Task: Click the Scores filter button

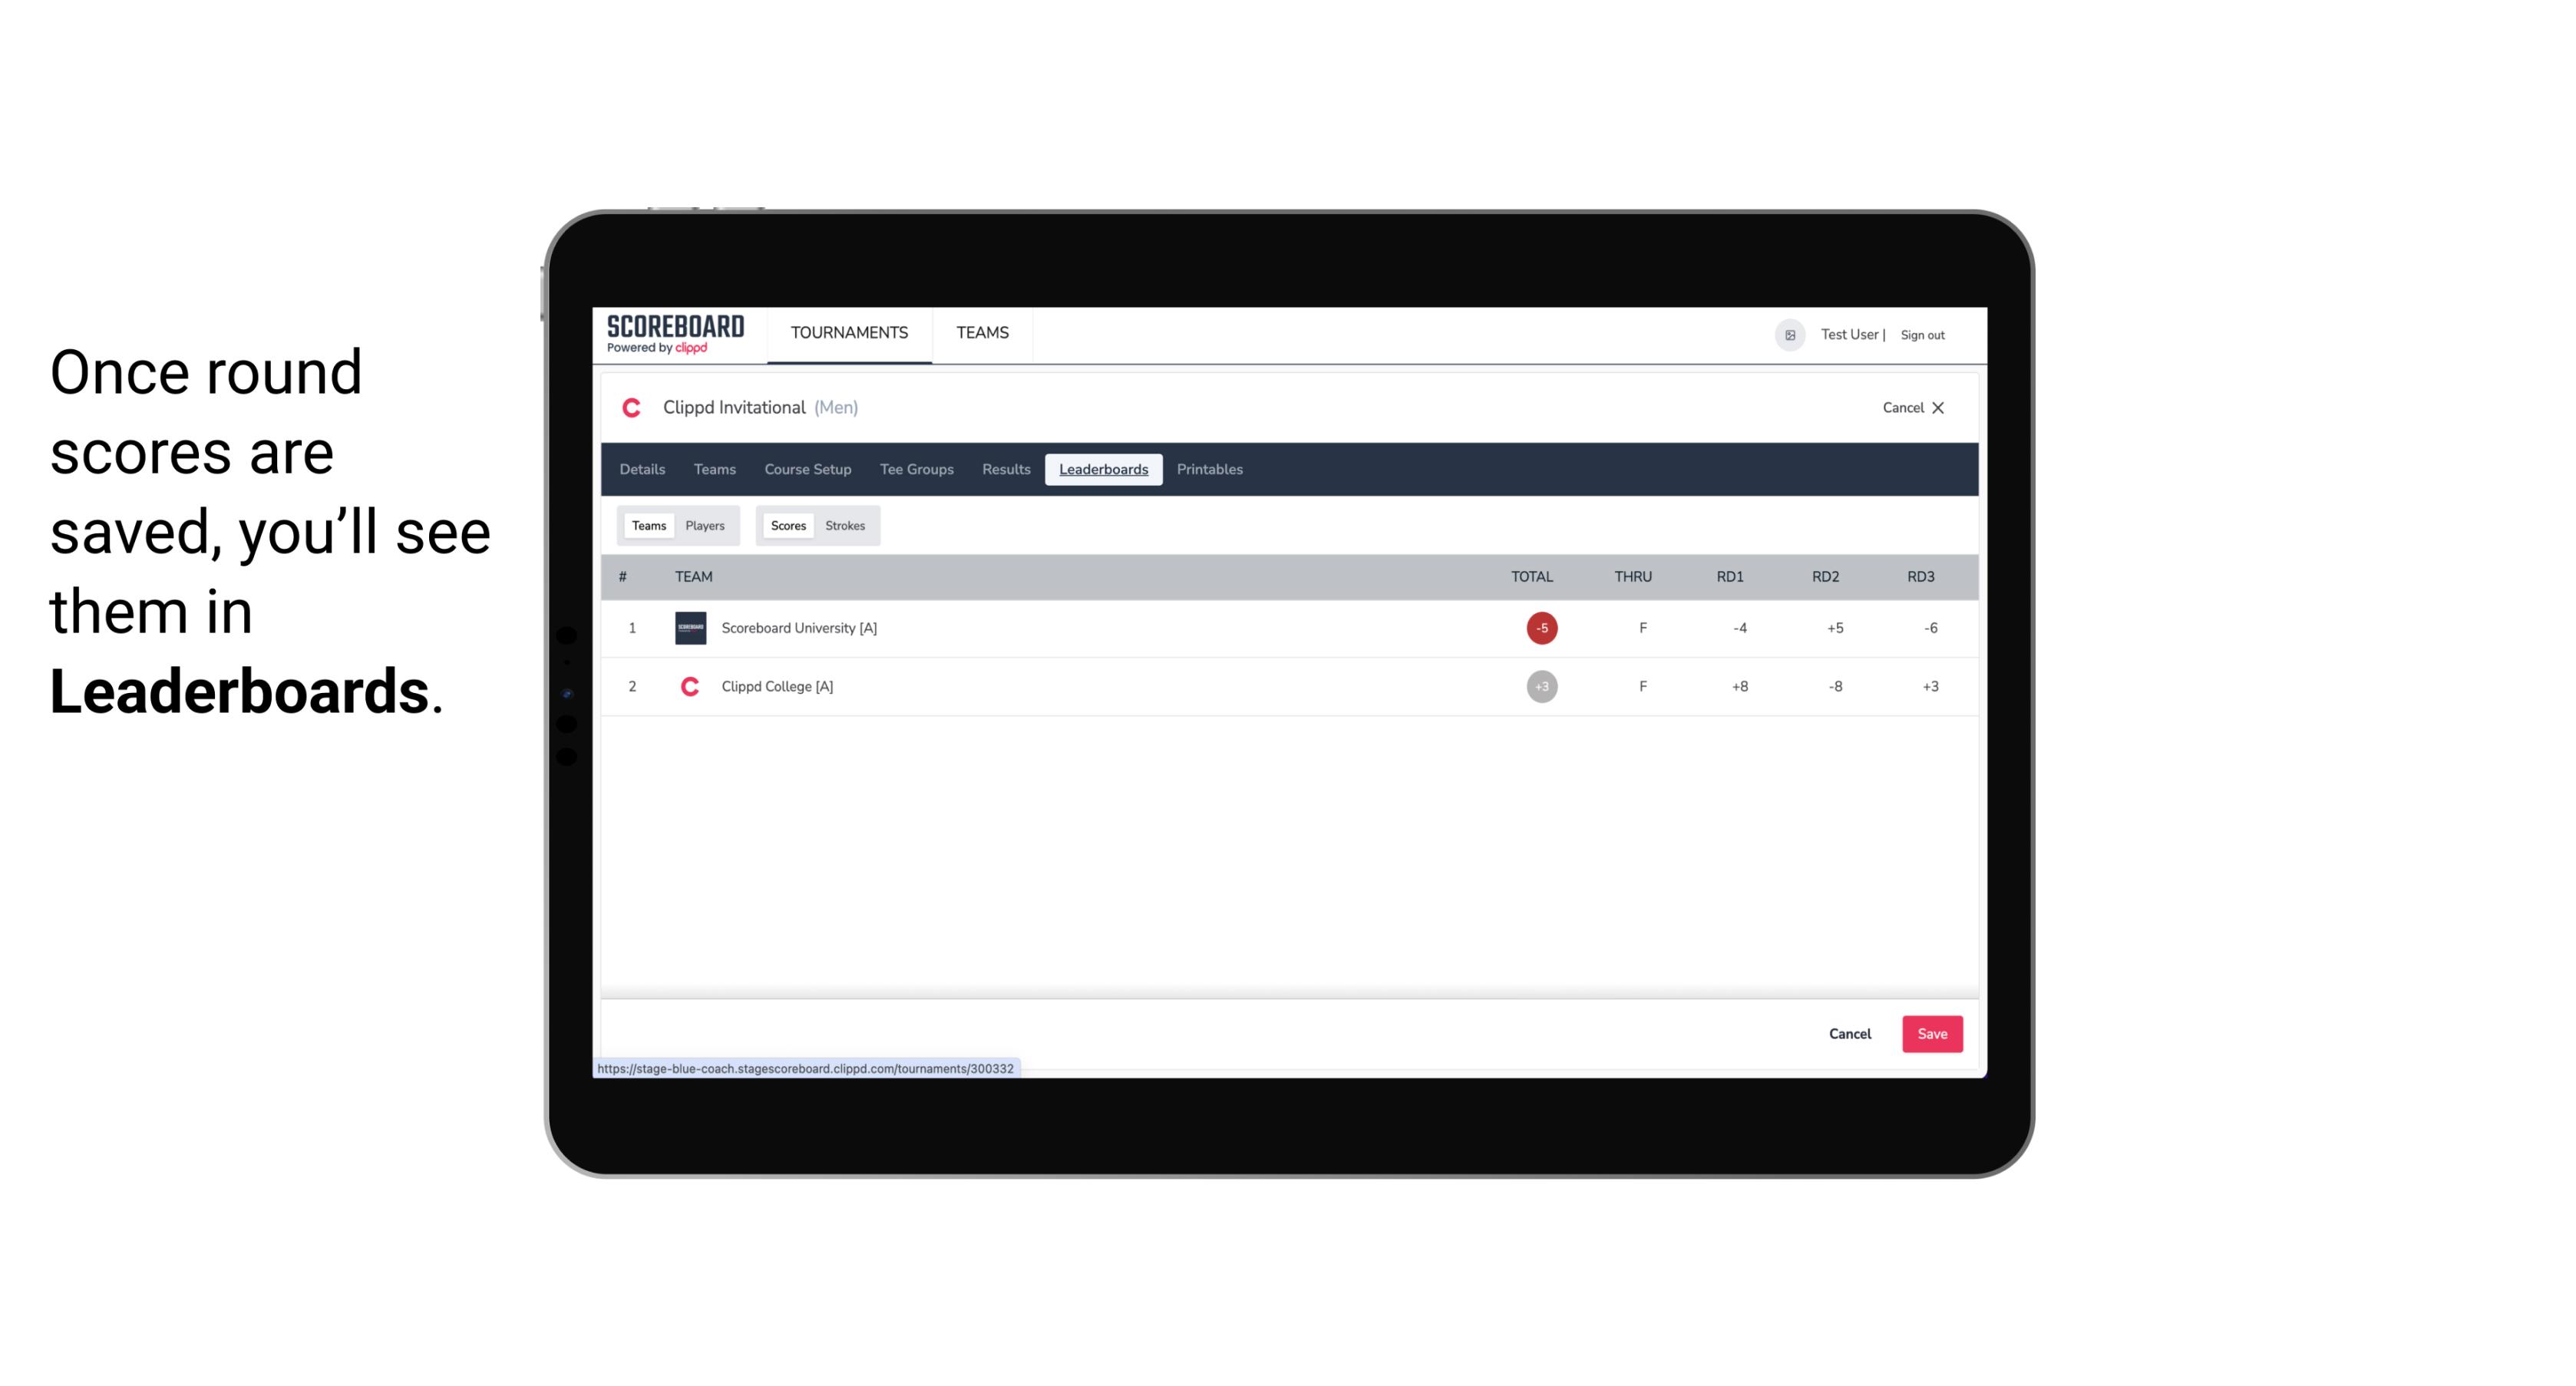Action: coord(787,526)
